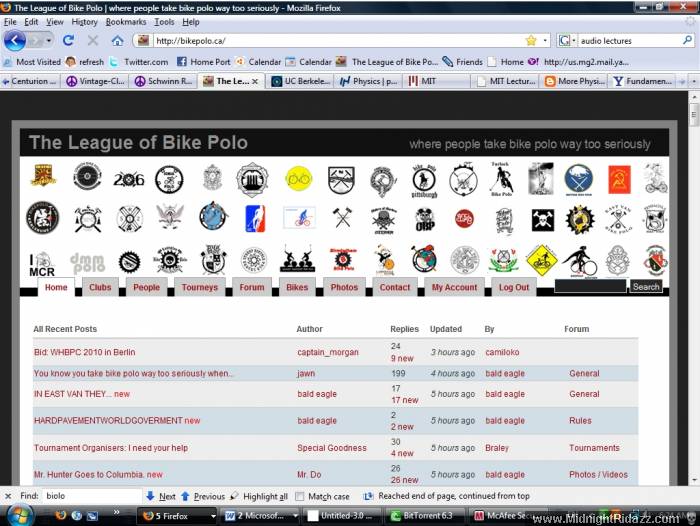This screenshot has height=526, width=700.
Task: Open the Photos / Videos forum link
Action: pyautogui.click(x=598, y=474)
